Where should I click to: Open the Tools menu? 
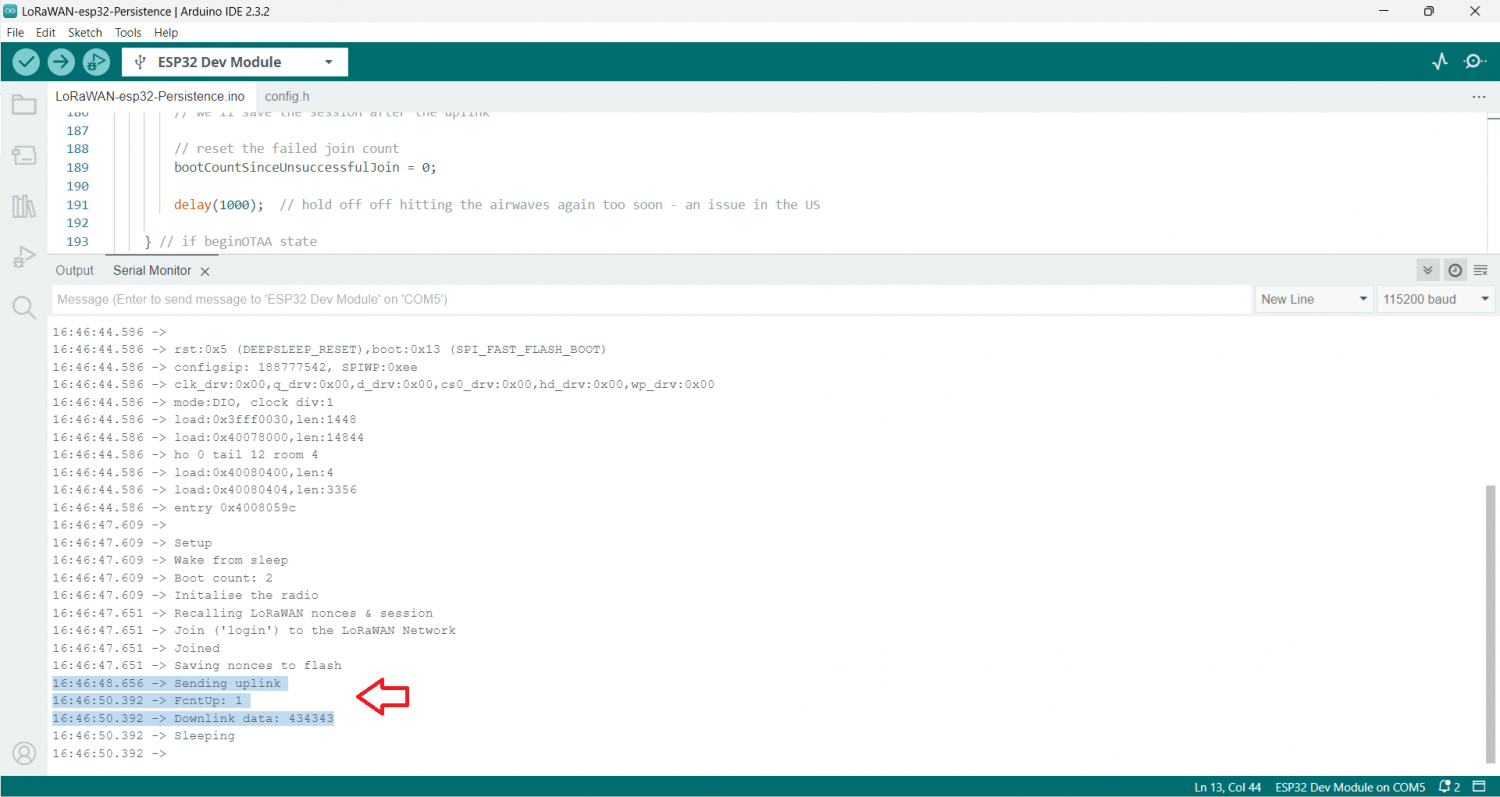point(127,32)
